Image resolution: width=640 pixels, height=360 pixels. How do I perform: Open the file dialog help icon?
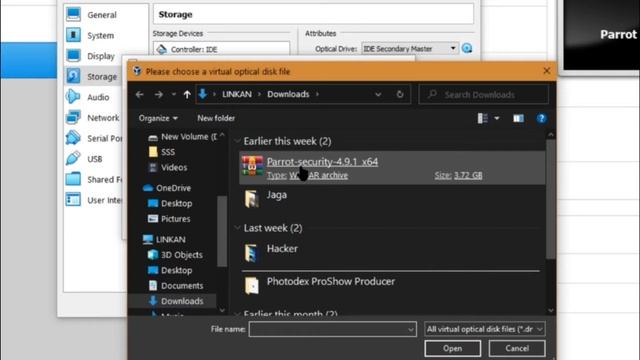(541, 118)
